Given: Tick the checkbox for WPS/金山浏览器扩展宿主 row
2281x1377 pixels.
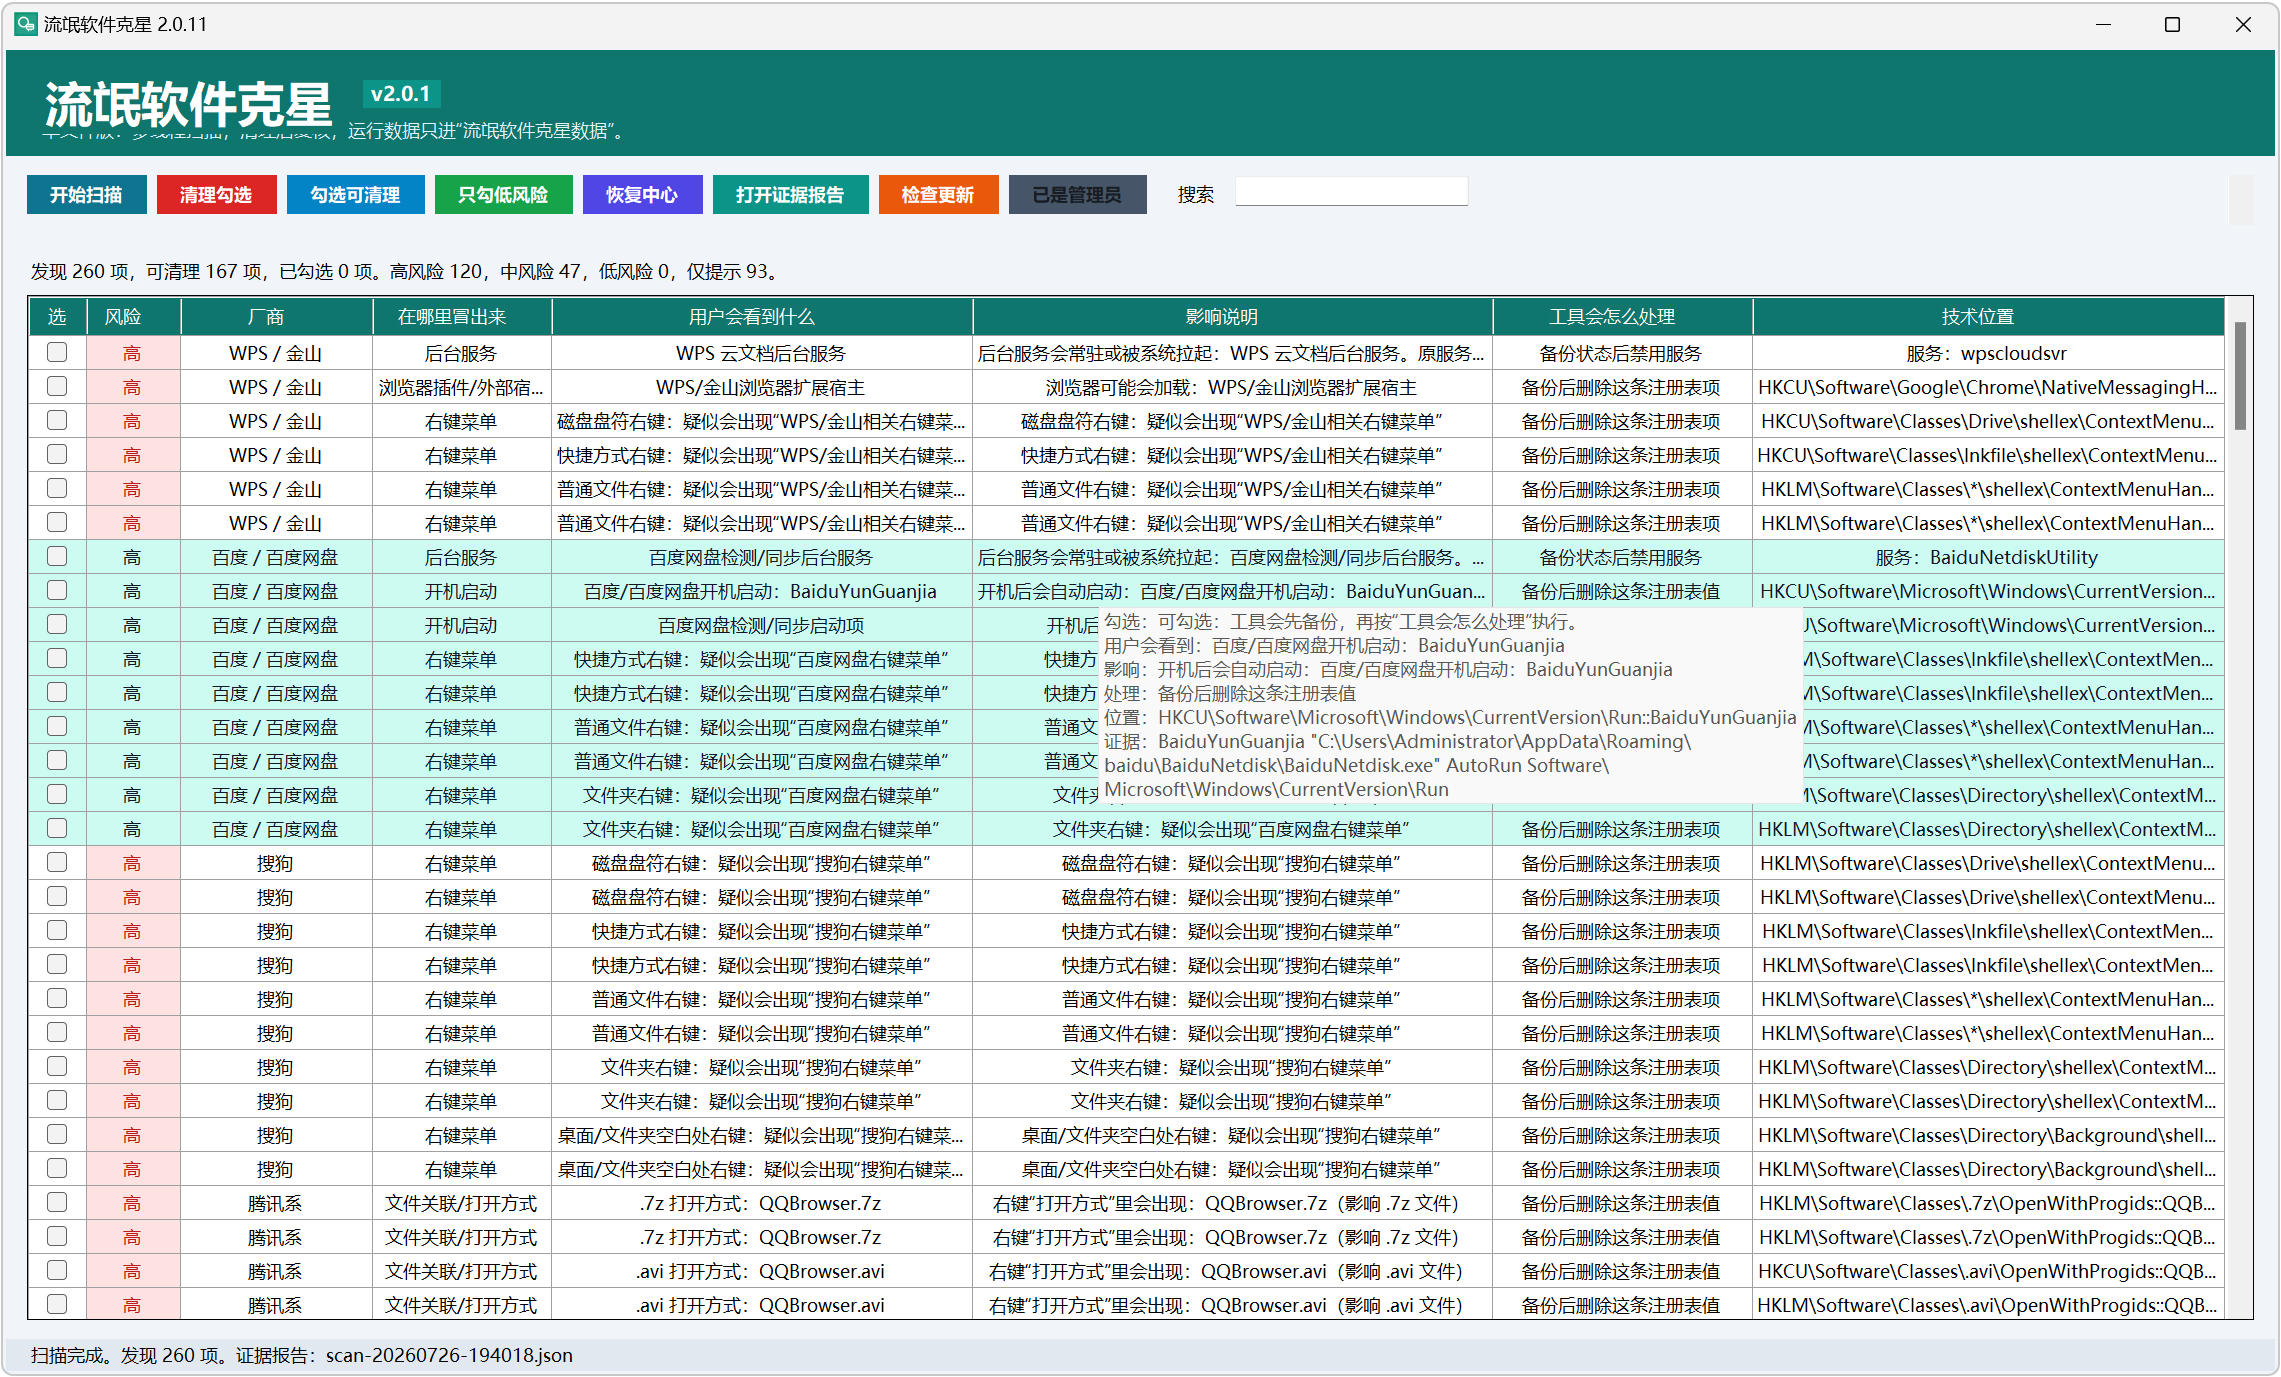Looking at the screenshot, I should pos(57,386).
